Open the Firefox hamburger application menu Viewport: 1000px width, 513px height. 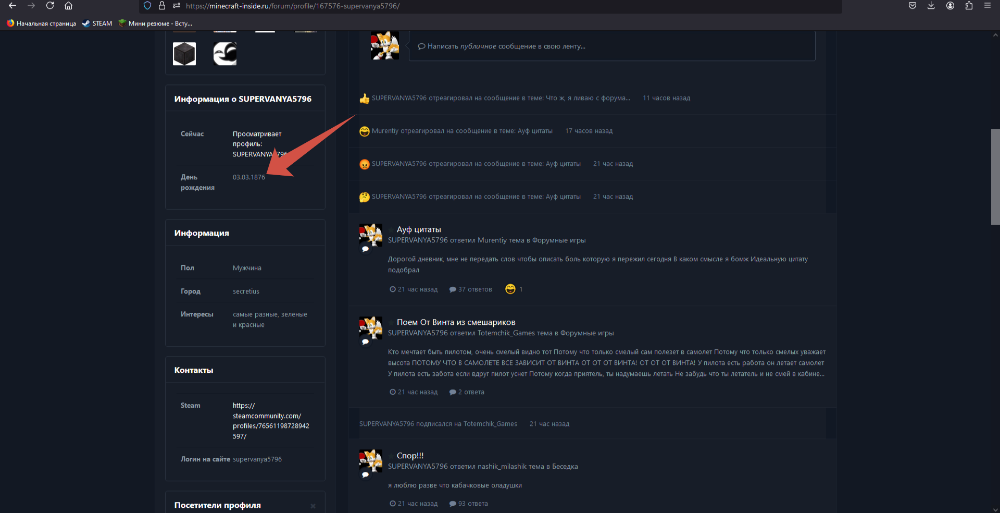(988, 6)
